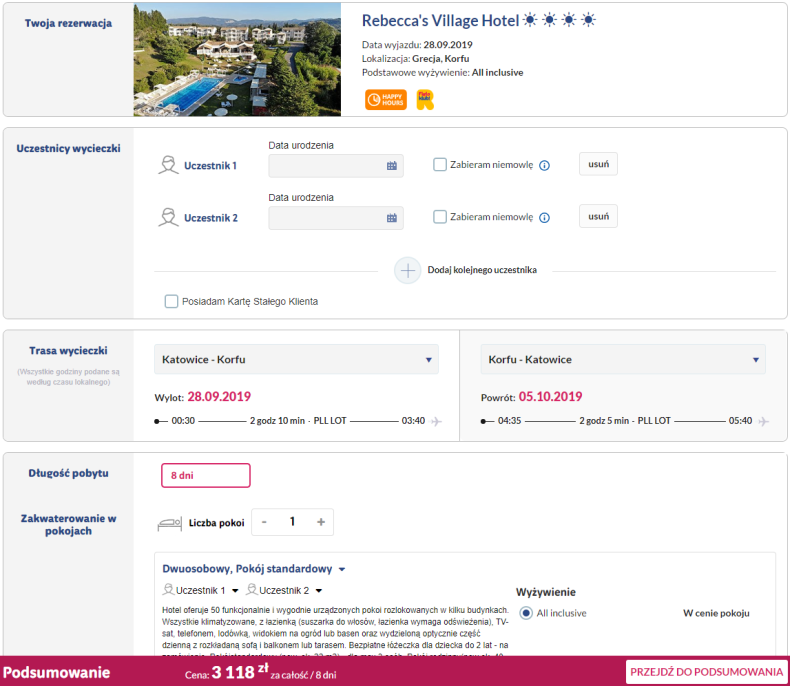The height and width of the screenshot is (686, 790).
Task: Check Zabieram niemowlę for Uczestnik 1
Action: (x=440, y=165)
